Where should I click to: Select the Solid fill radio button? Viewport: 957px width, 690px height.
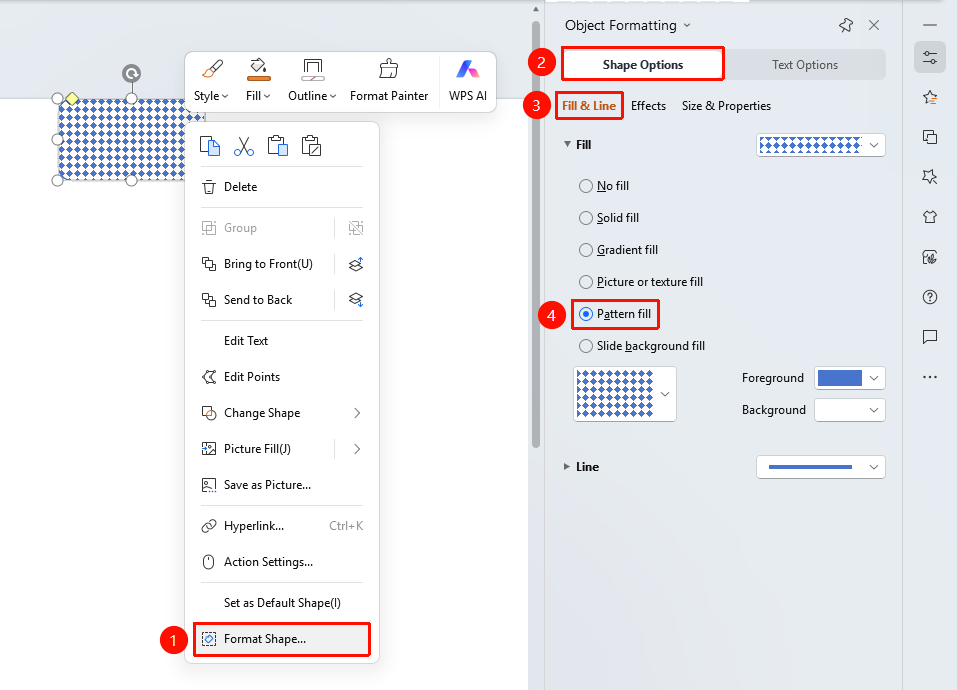[x=586, y=218]
